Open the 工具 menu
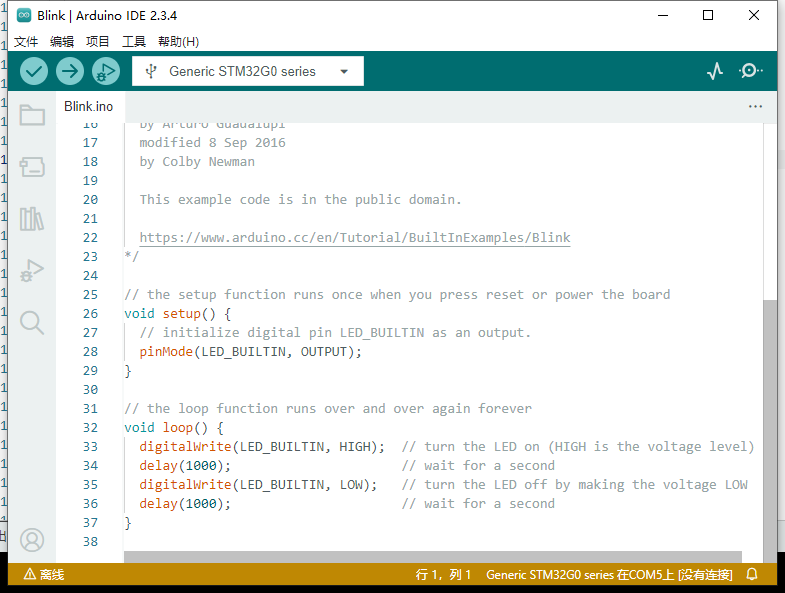The image size is (785, 593). (x=134, y=42)
